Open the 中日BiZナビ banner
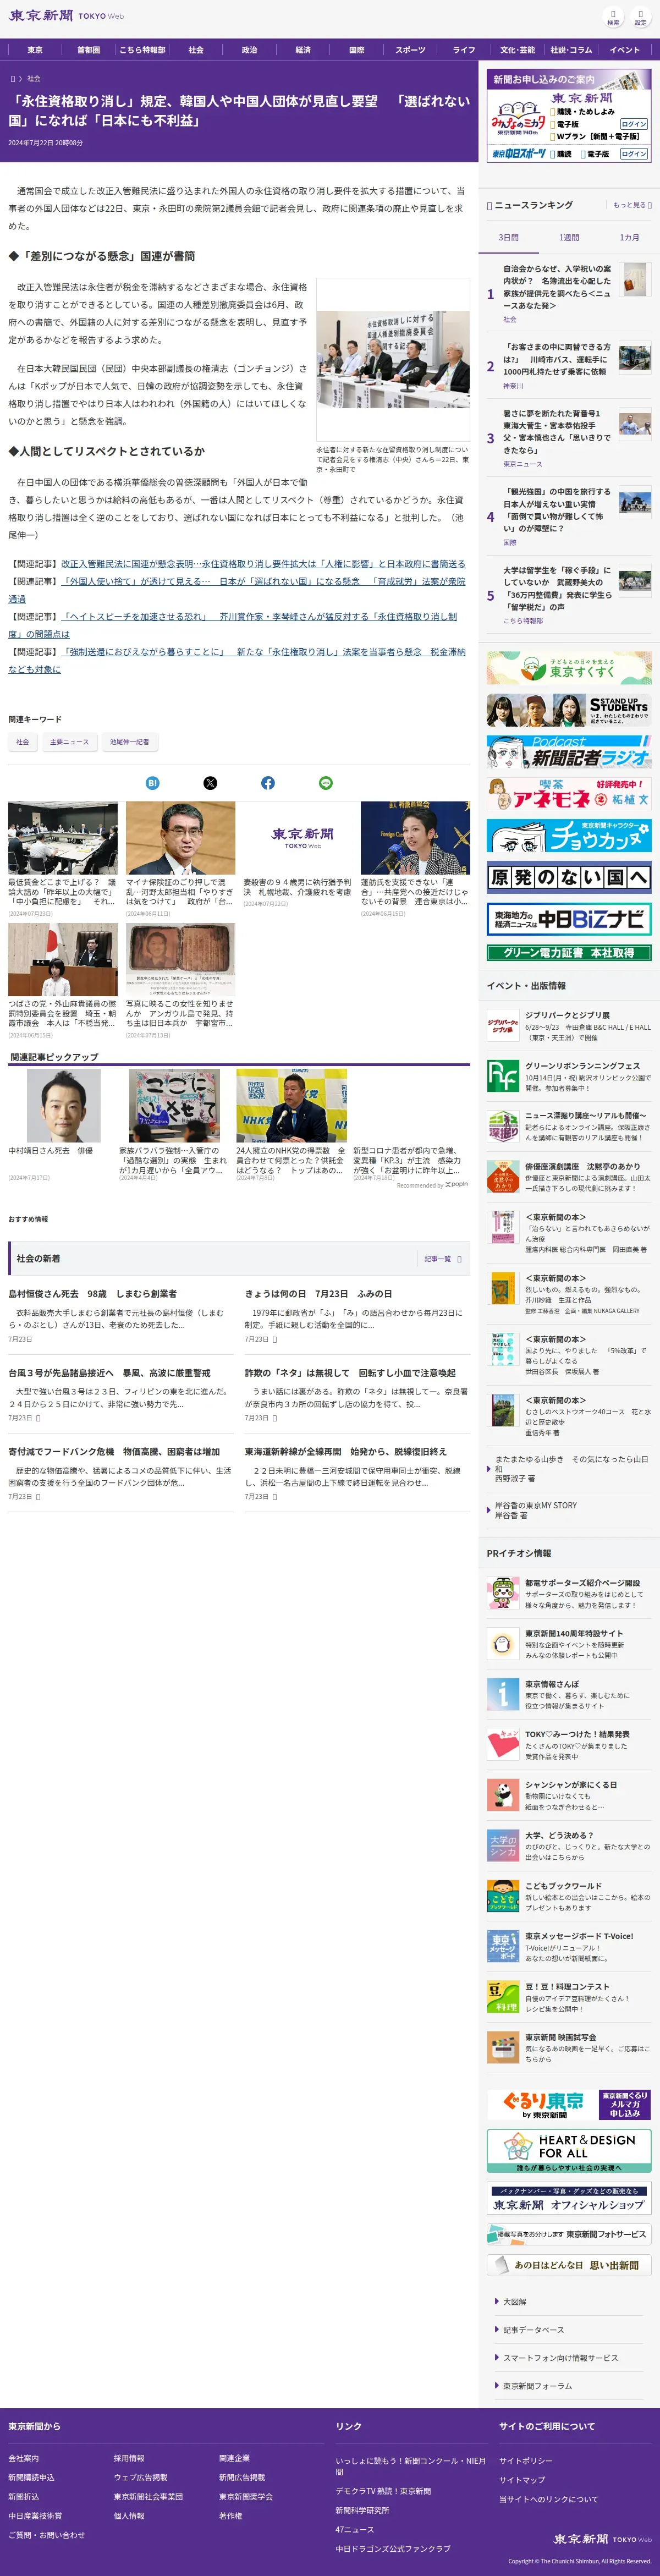The height and width of the screenshot is (2576, 660). coord(569,919)
